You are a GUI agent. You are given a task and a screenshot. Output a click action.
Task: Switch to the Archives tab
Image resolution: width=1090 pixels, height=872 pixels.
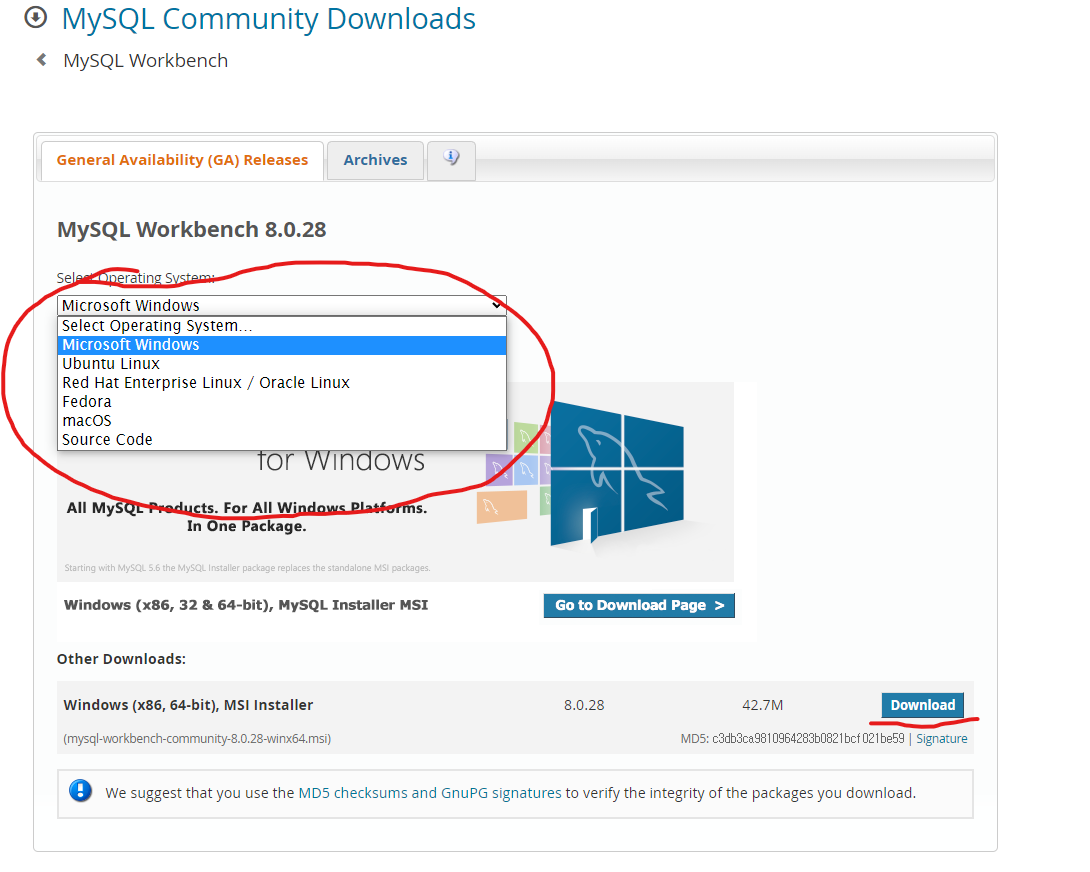375,160
